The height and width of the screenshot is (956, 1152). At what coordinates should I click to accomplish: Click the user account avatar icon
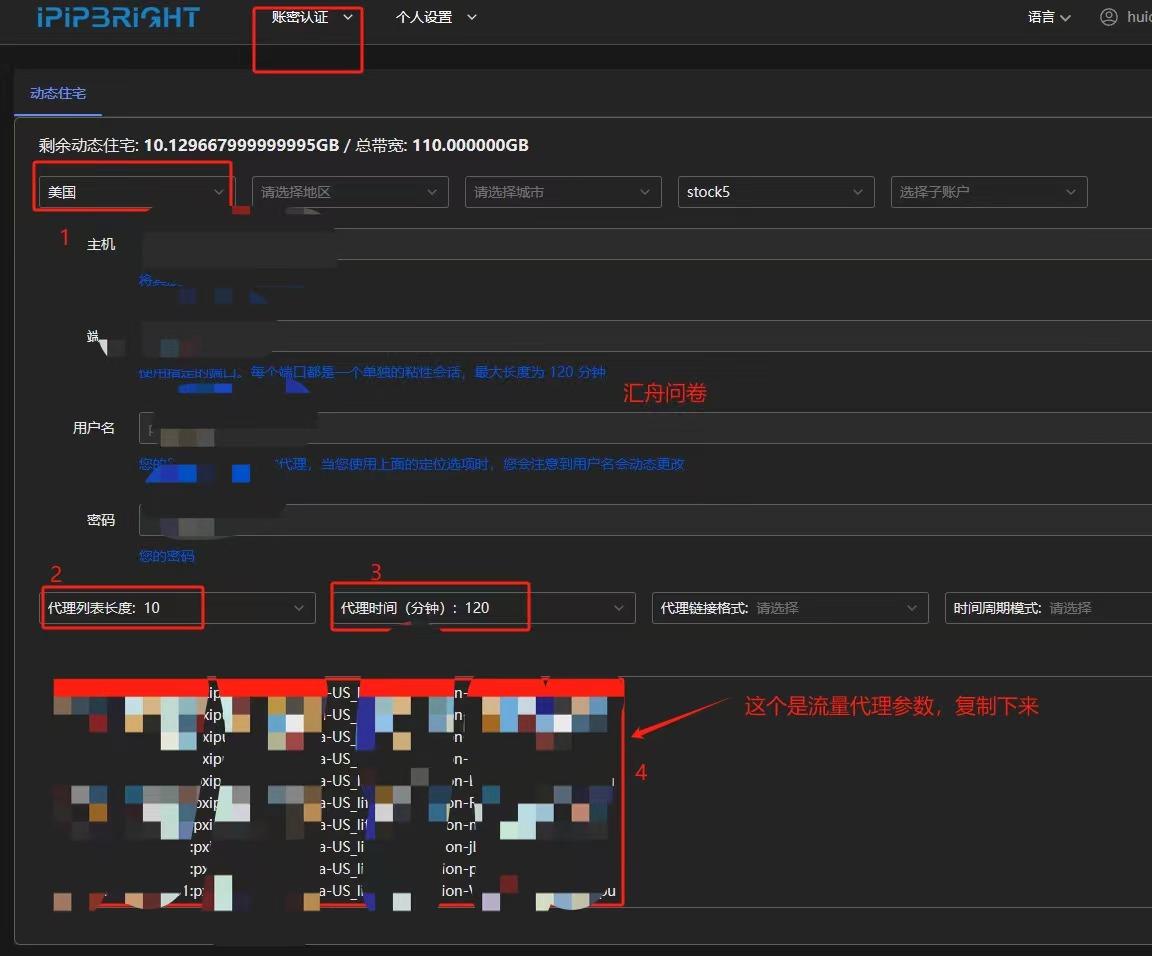click(1109, 16)
